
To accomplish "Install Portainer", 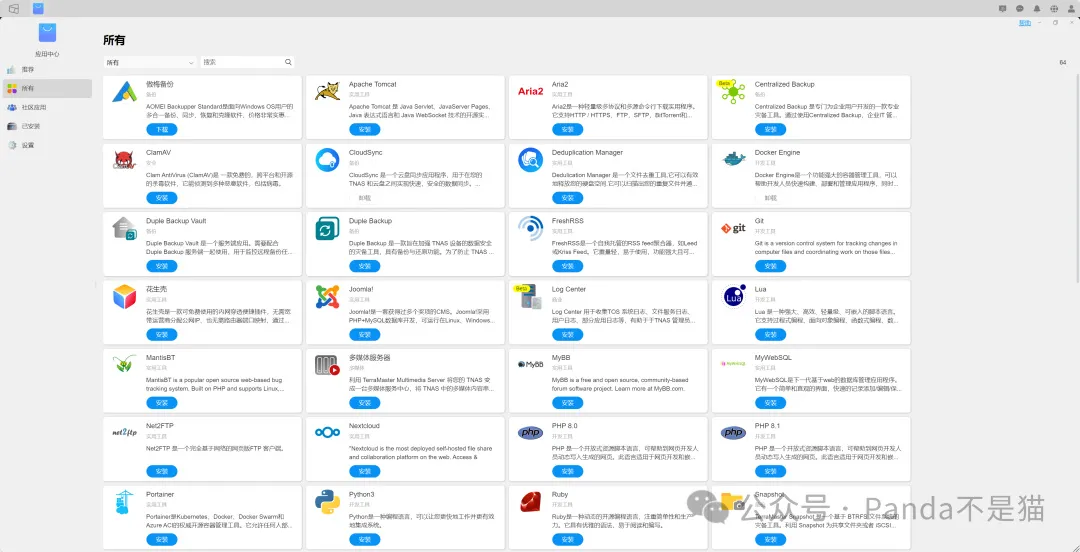I will coord(162,540).
